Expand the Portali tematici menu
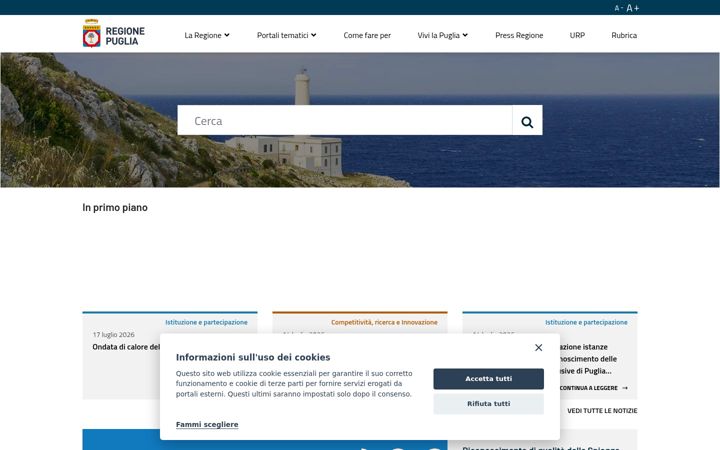Viewport: 720px width, 450px height. point(287,35)
